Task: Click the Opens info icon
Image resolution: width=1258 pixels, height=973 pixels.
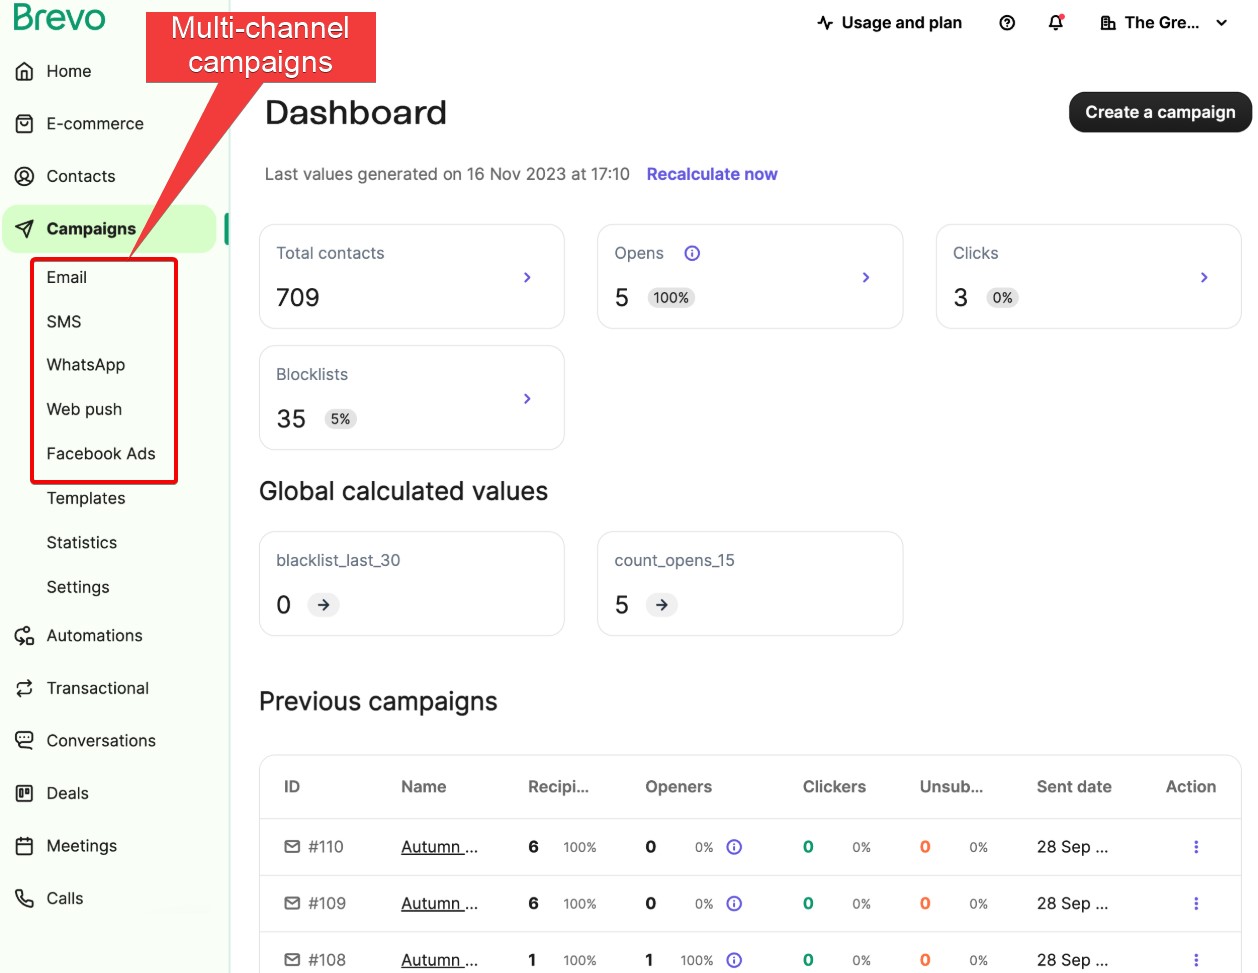Action: point(692,253)
